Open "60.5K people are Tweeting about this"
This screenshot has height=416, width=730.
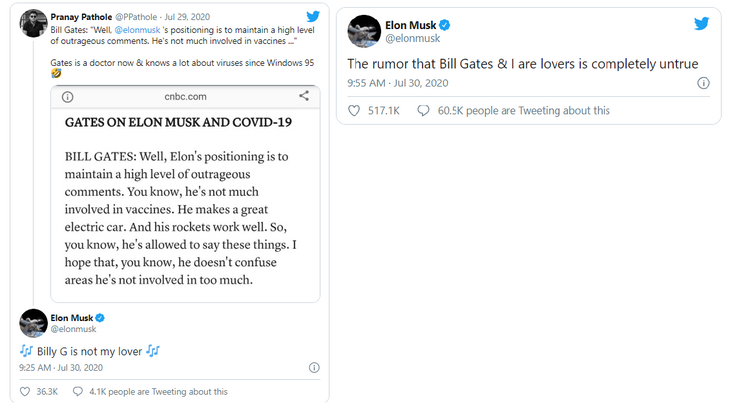tap(523, 110)
